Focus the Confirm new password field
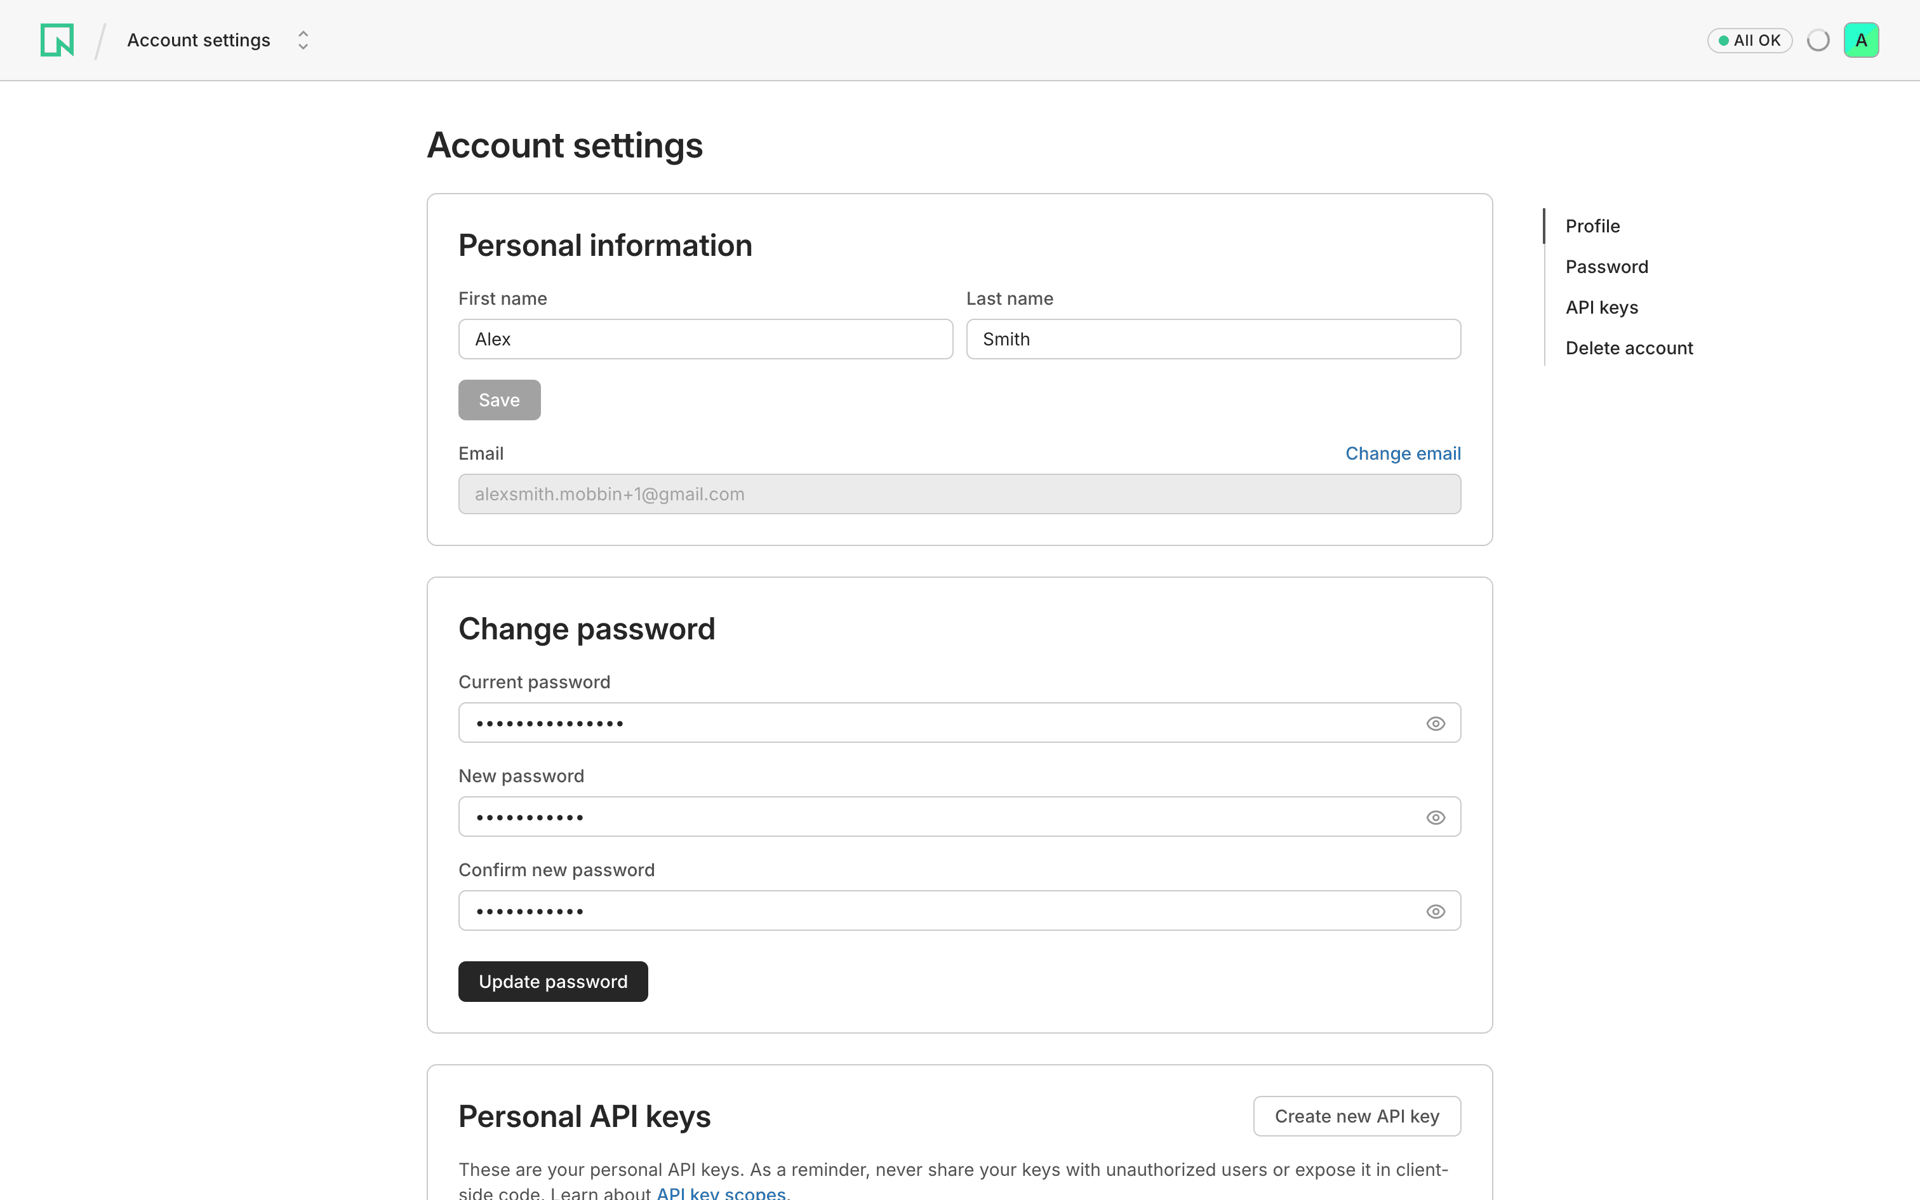1920x1200 pixels. [959, 911]
